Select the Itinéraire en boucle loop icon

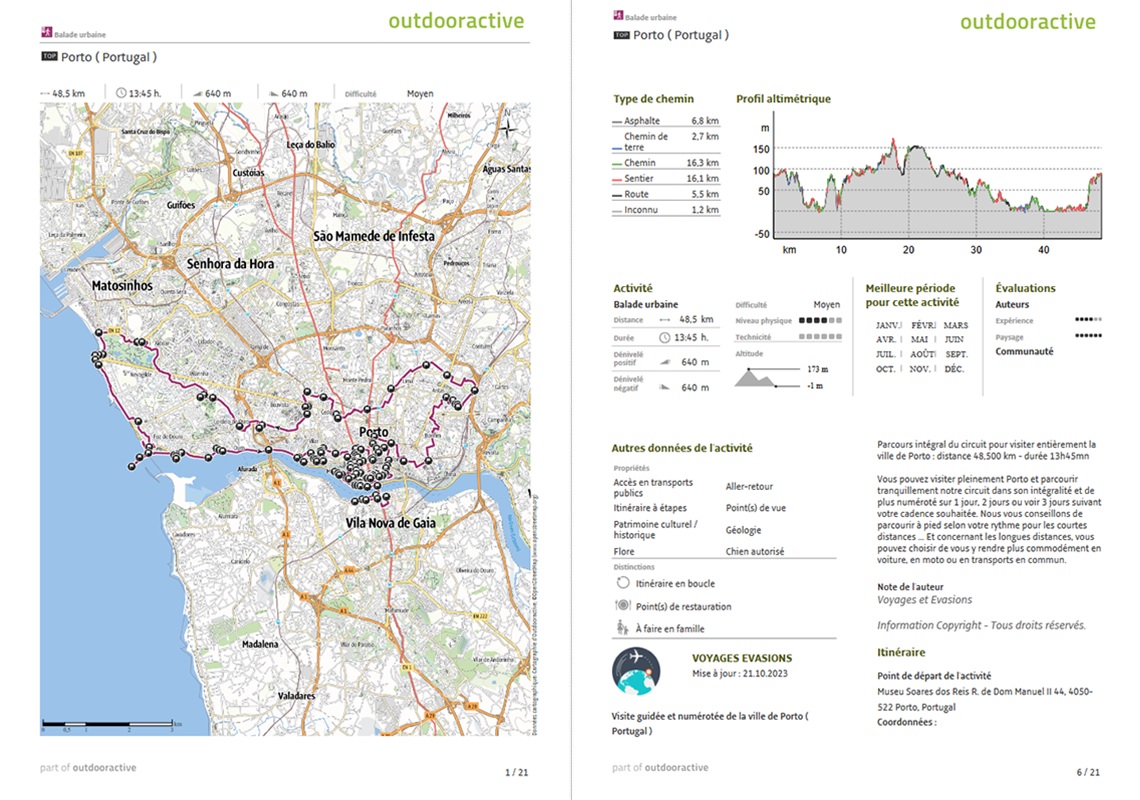[x=621, y=583]
